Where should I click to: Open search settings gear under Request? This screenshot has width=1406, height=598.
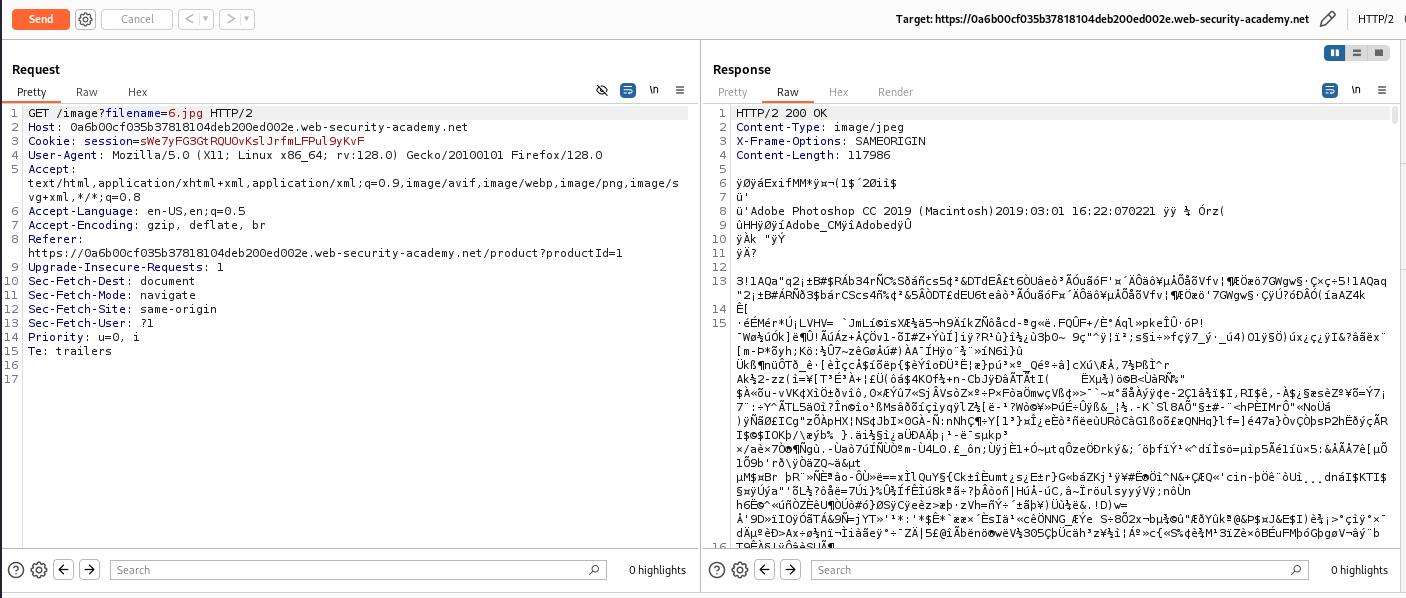pos(39,570)
